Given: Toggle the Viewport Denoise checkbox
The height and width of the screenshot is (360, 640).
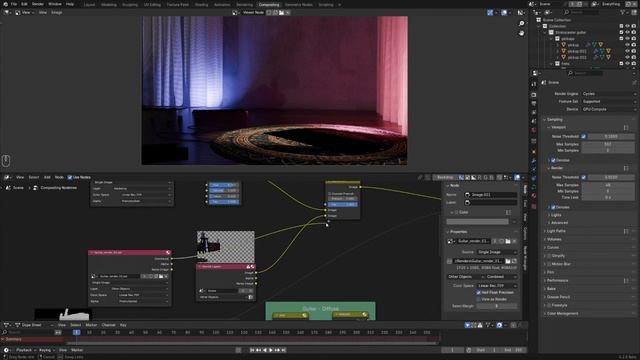Looking at the screenshot, I should pyautogui.click(x=553, y=160).
